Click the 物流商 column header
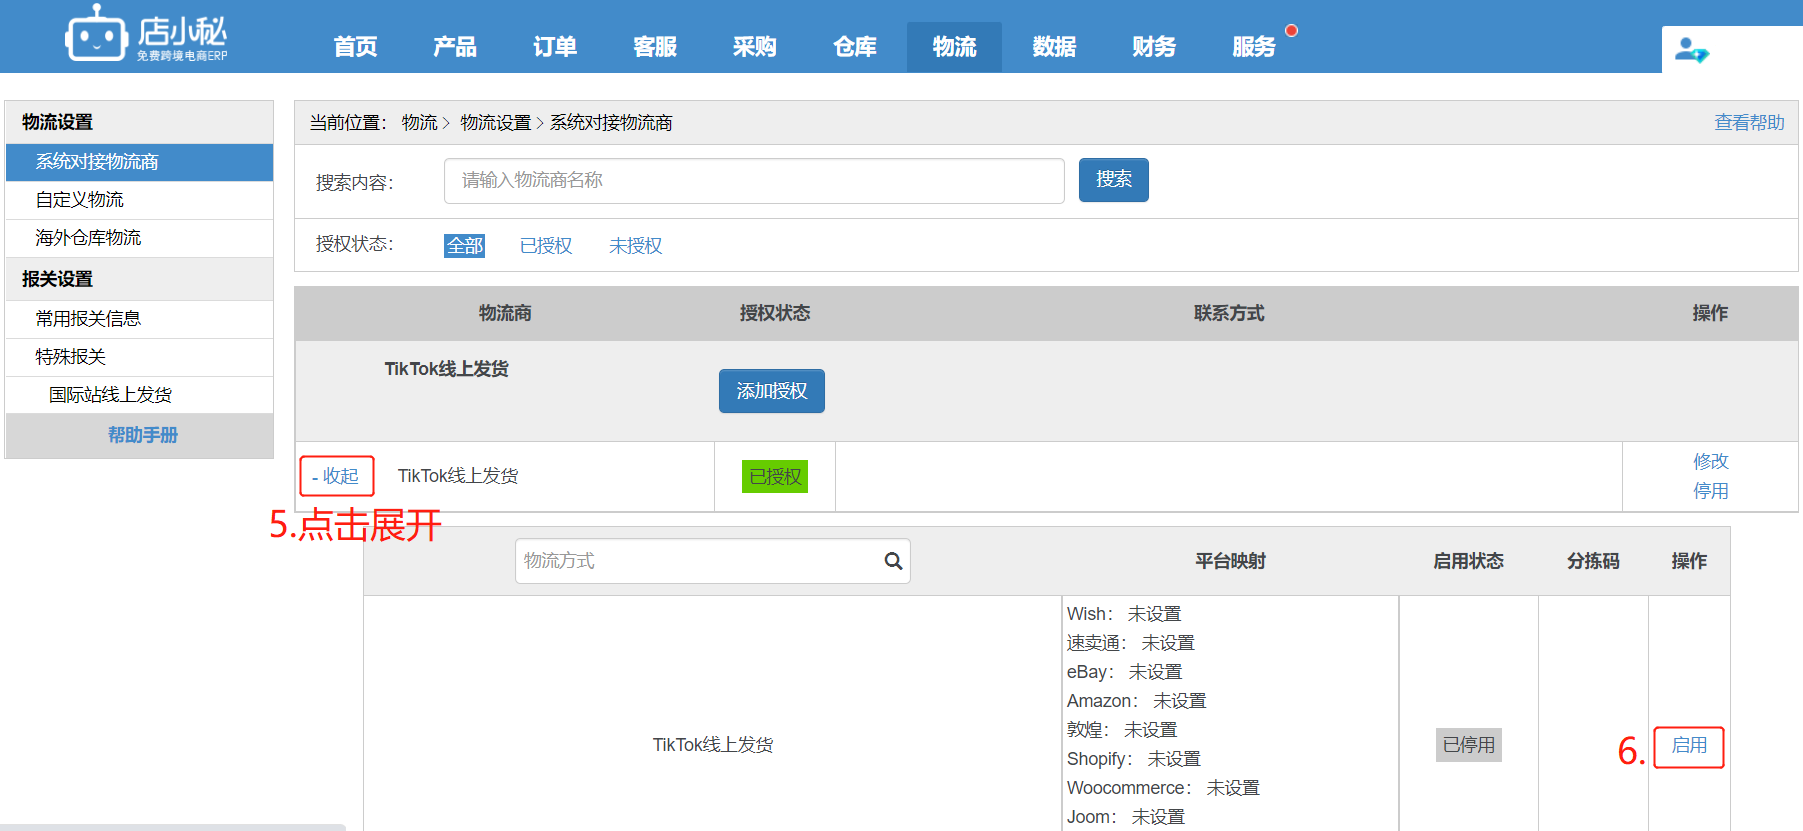The height and width of the screenshot is (831, 1803). (x=505, y=314)
